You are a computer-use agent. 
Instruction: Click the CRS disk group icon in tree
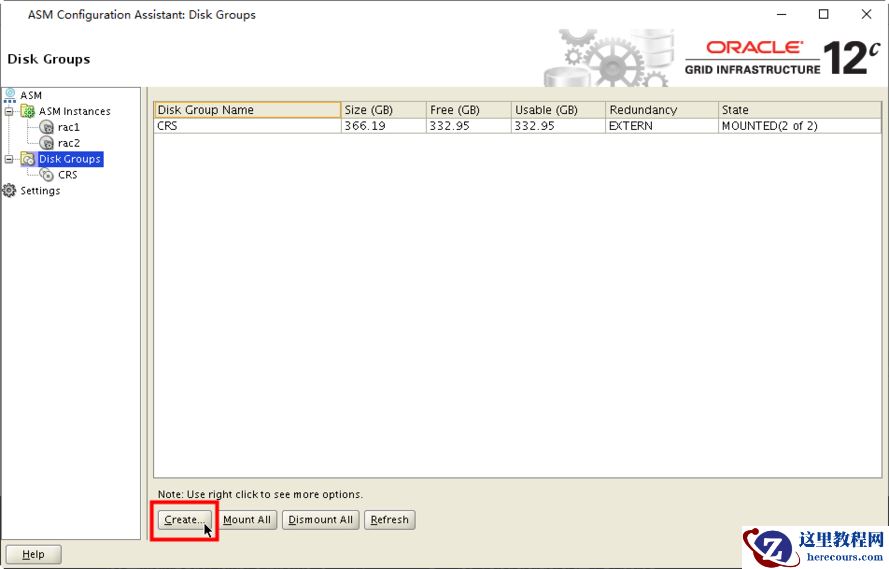47,175
